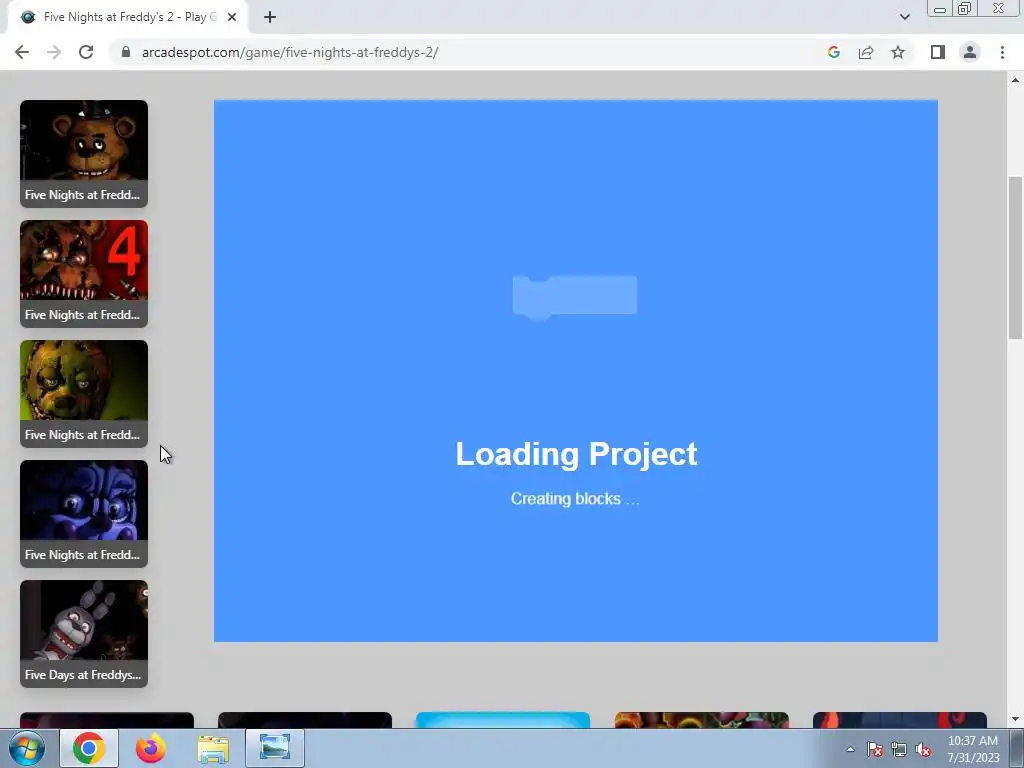This screenshot has width=1024, height=768.
Task: Open the green Springtrap game thumbnail
Action: tap(84, 394)
